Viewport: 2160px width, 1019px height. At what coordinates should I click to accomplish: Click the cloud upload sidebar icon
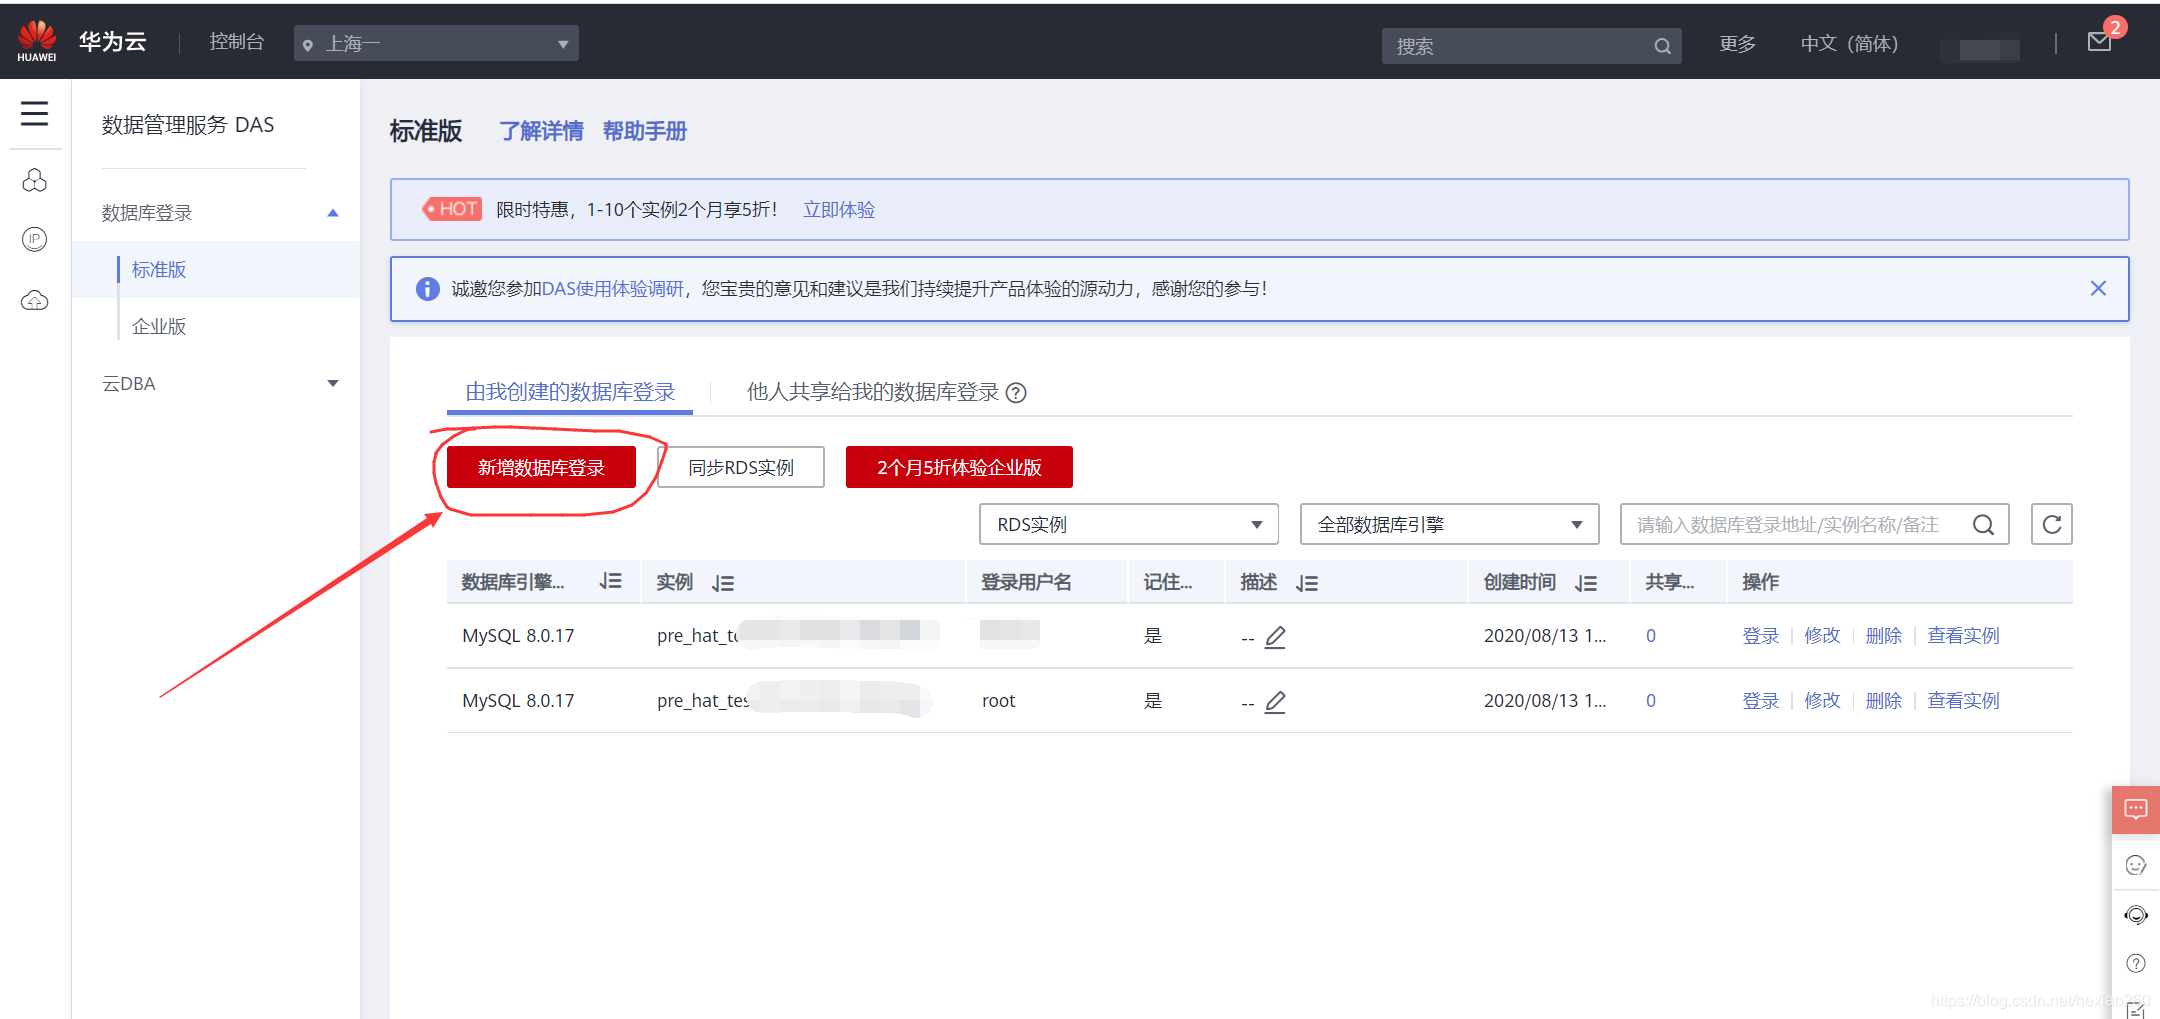[x=35, y=300]
